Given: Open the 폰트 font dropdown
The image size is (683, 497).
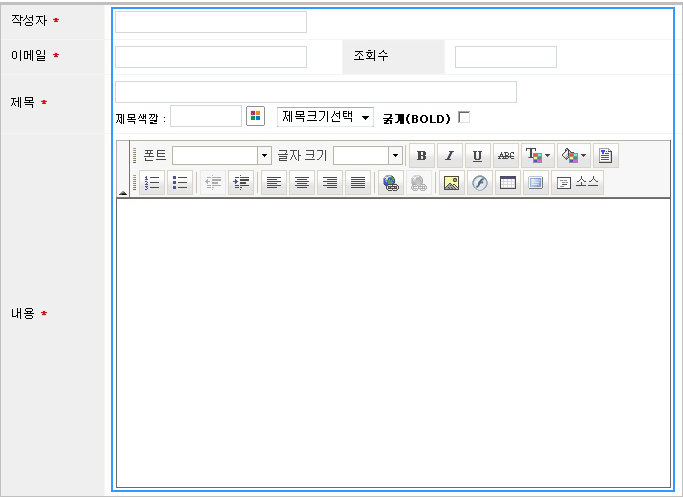Looking at the screenshot, I should click(x=222, y=156).
